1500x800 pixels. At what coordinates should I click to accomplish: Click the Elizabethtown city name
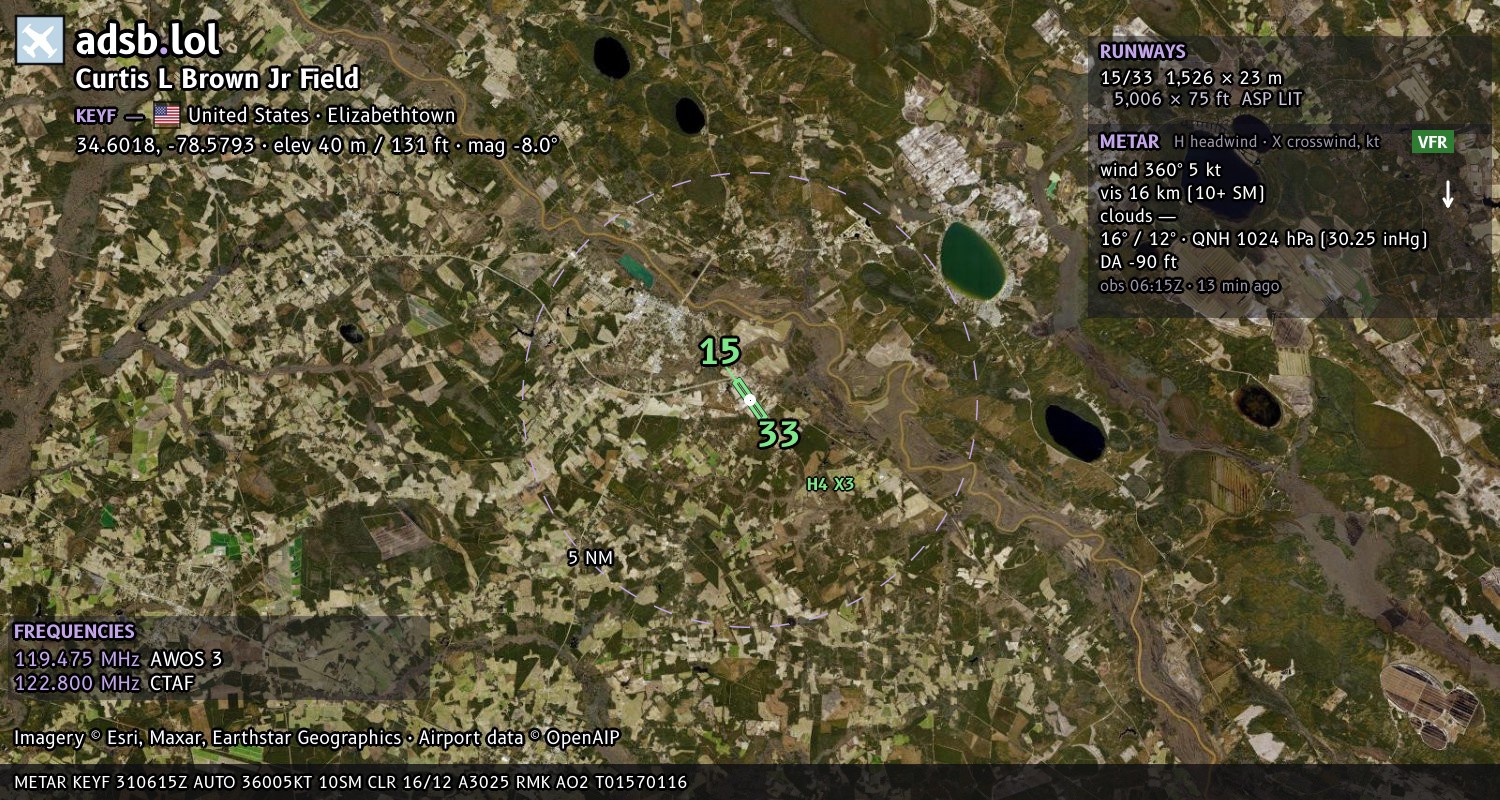pyautogui.click(x=391, y=115)
